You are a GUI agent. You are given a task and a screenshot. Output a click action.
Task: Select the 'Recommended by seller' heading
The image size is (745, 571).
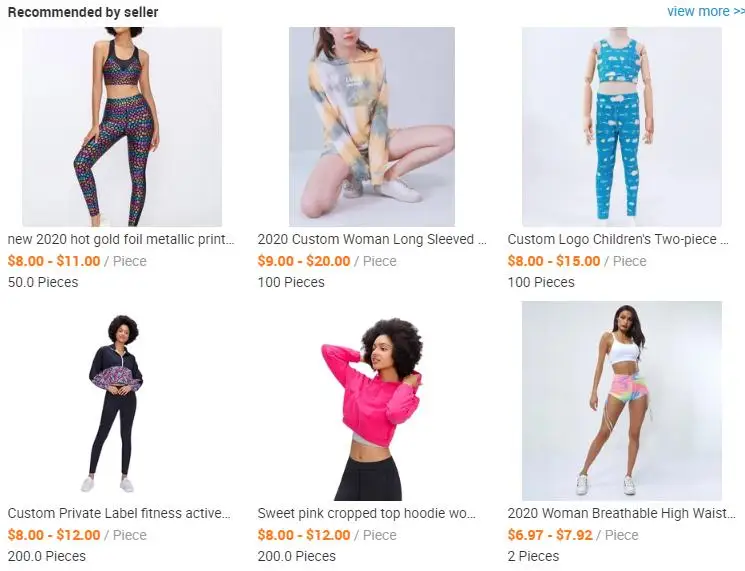tap(83, 12)
